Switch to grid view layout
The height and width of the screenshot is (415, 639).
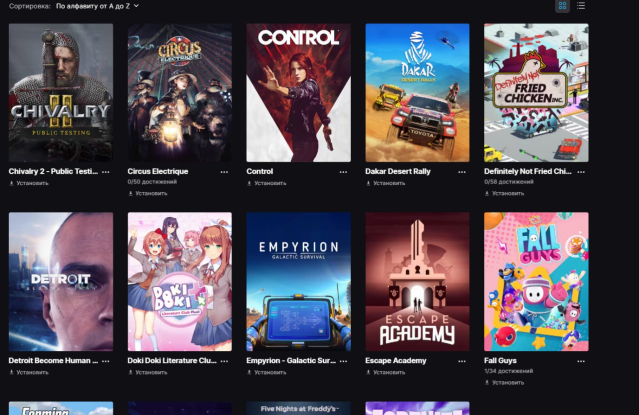point(562,6)
